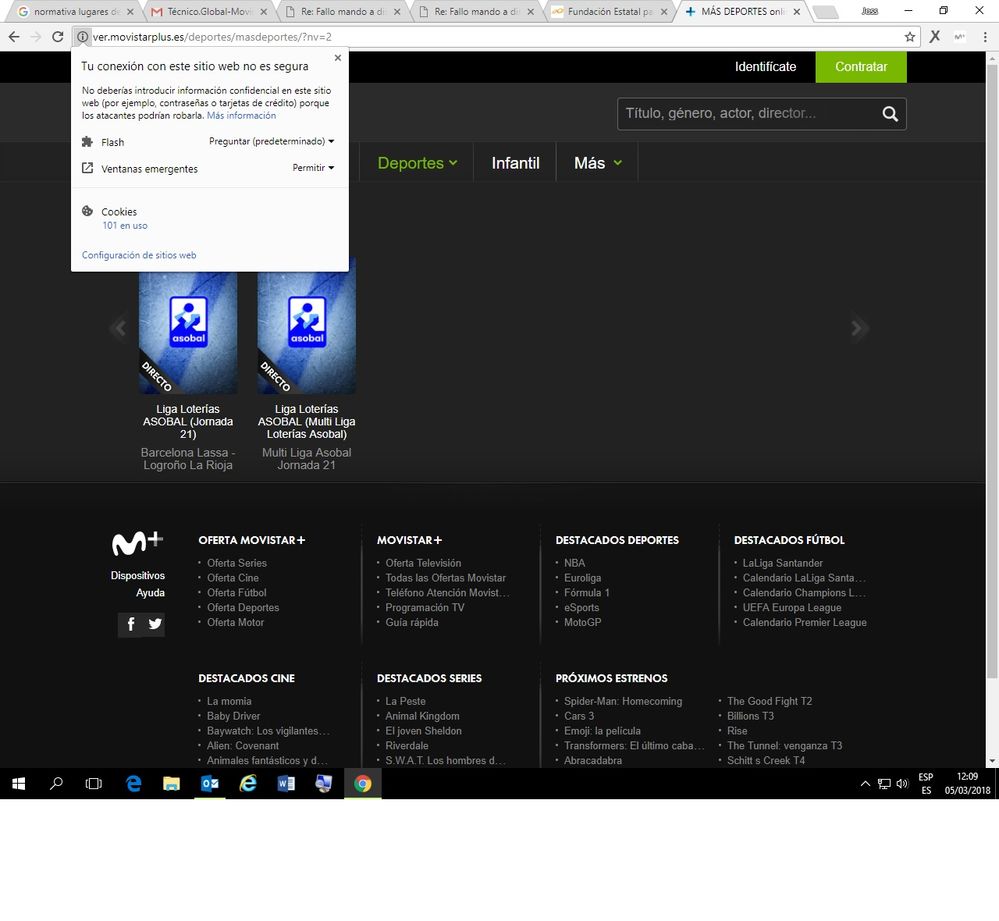Open Configuración de sitios web link
The image size is (999, 921).
tap(139, 255)
